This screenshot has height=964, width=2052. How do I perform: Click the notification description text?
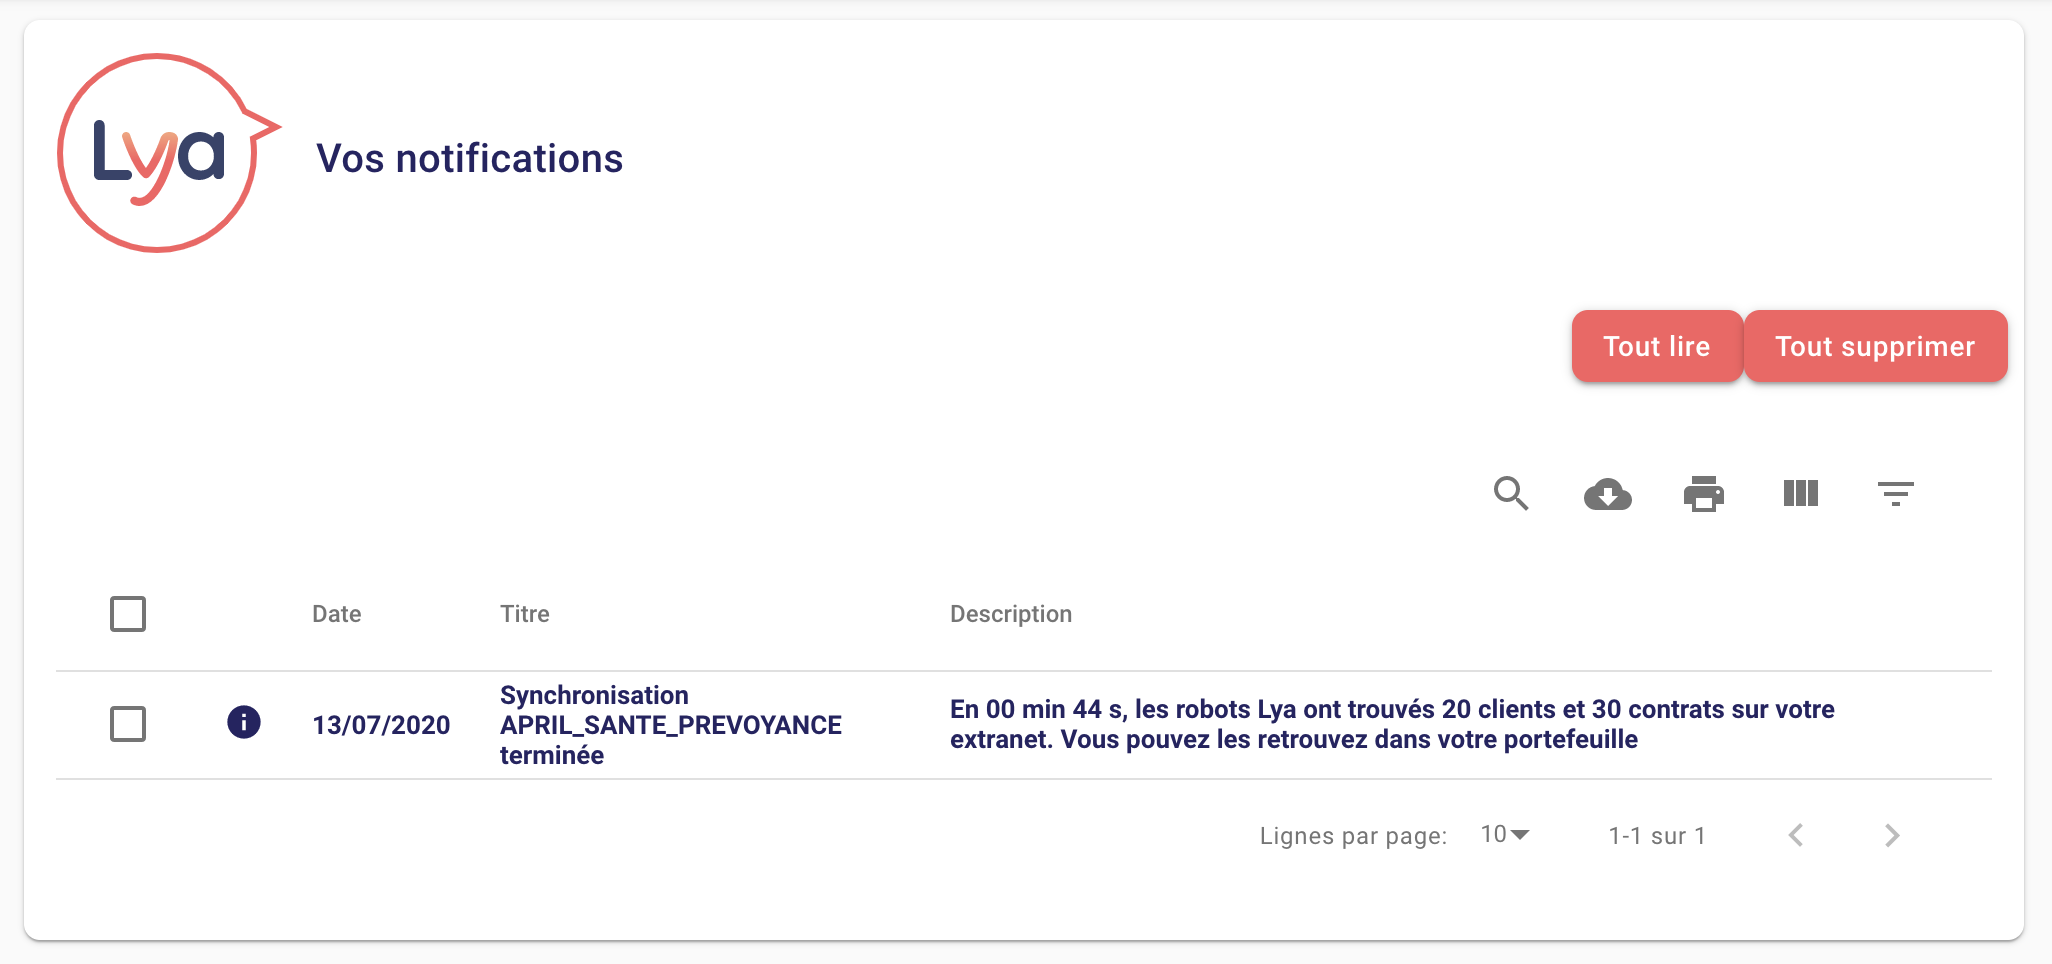click(1392, 724)
